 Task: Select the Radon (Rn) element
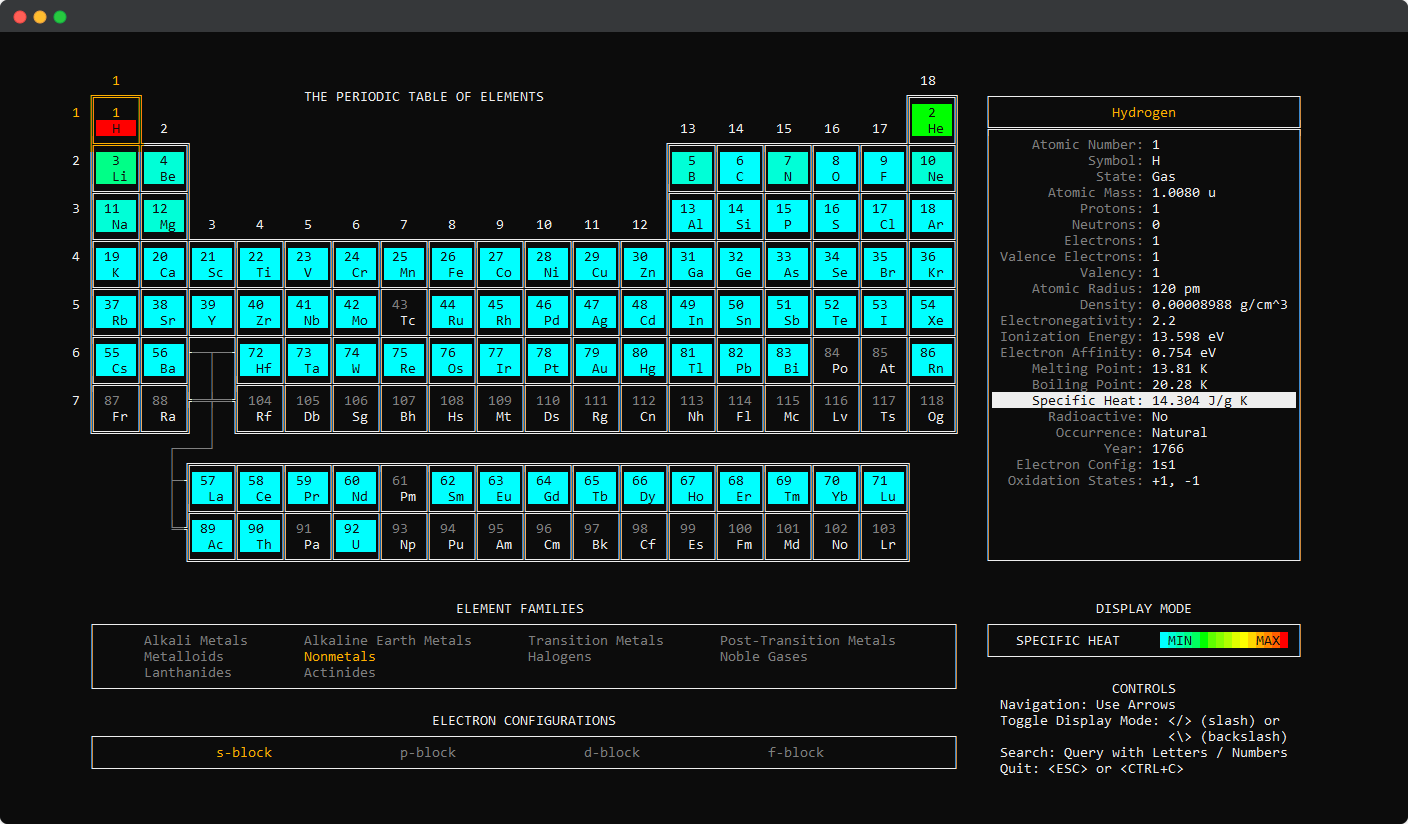coord(932,360)
